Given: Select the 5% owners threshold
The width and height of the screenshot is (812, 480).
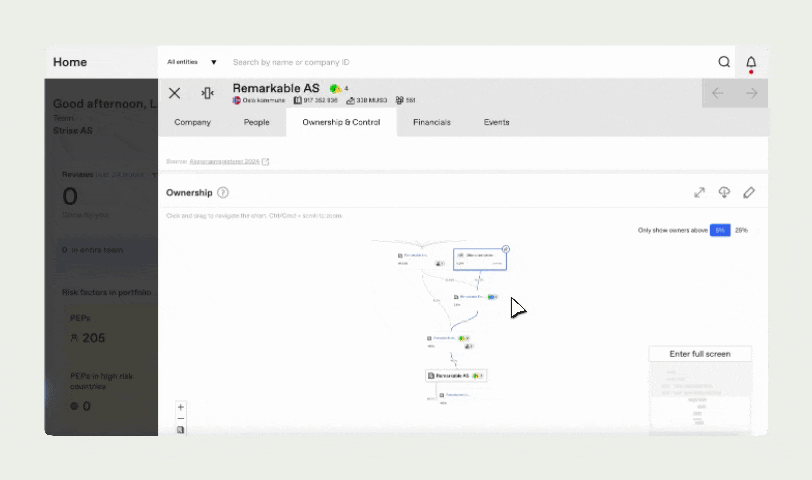Looking at the screenshot, I should click(720, 230).
